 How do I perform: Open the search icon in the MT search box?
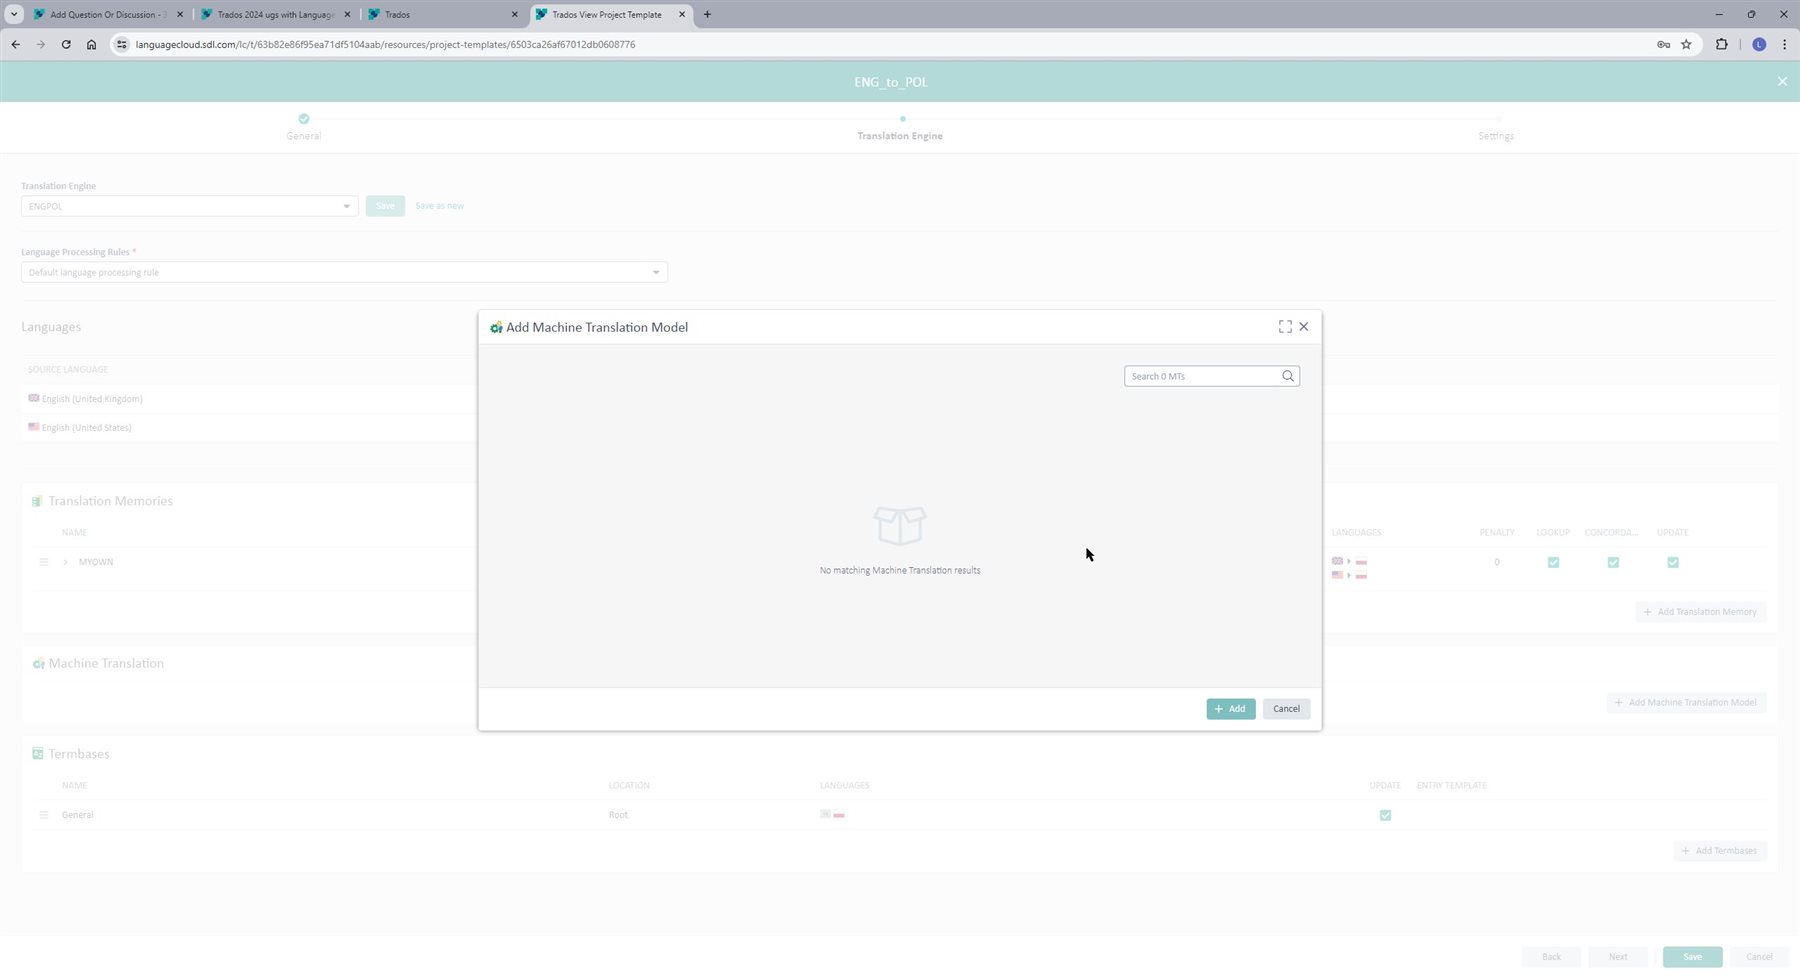pos(1288,376)
